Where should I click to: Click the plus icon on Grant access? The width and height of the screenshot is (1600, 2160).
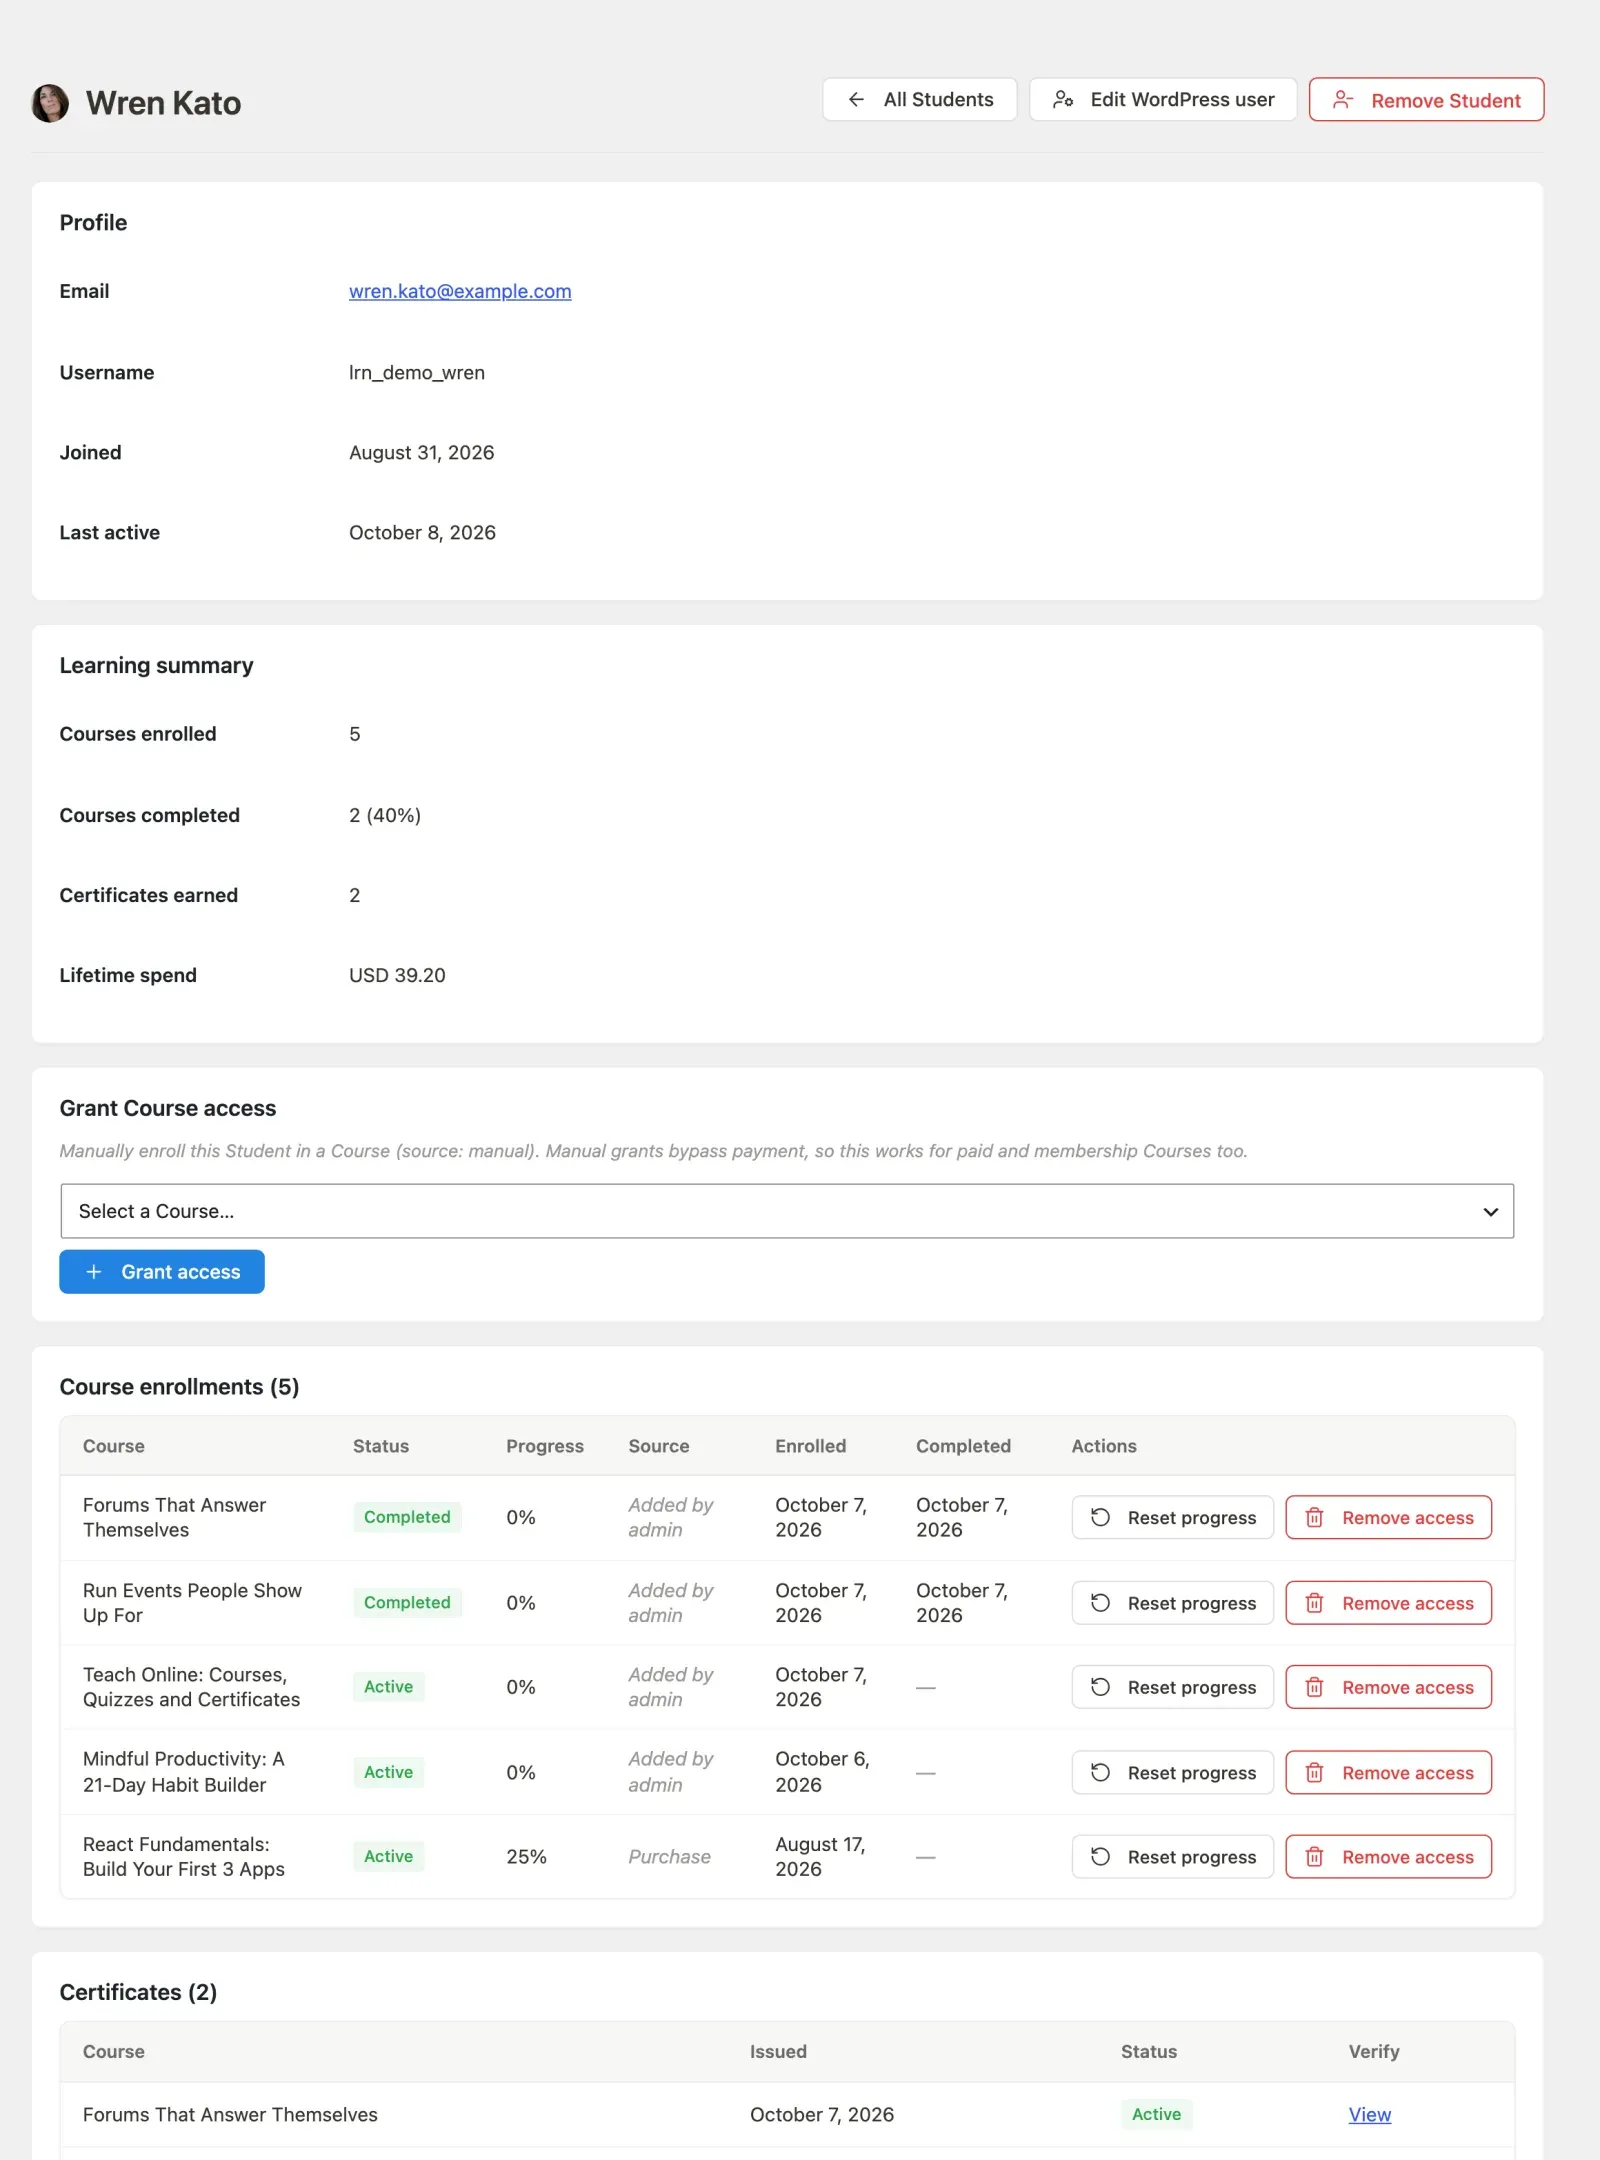[x=94, y=1272]
